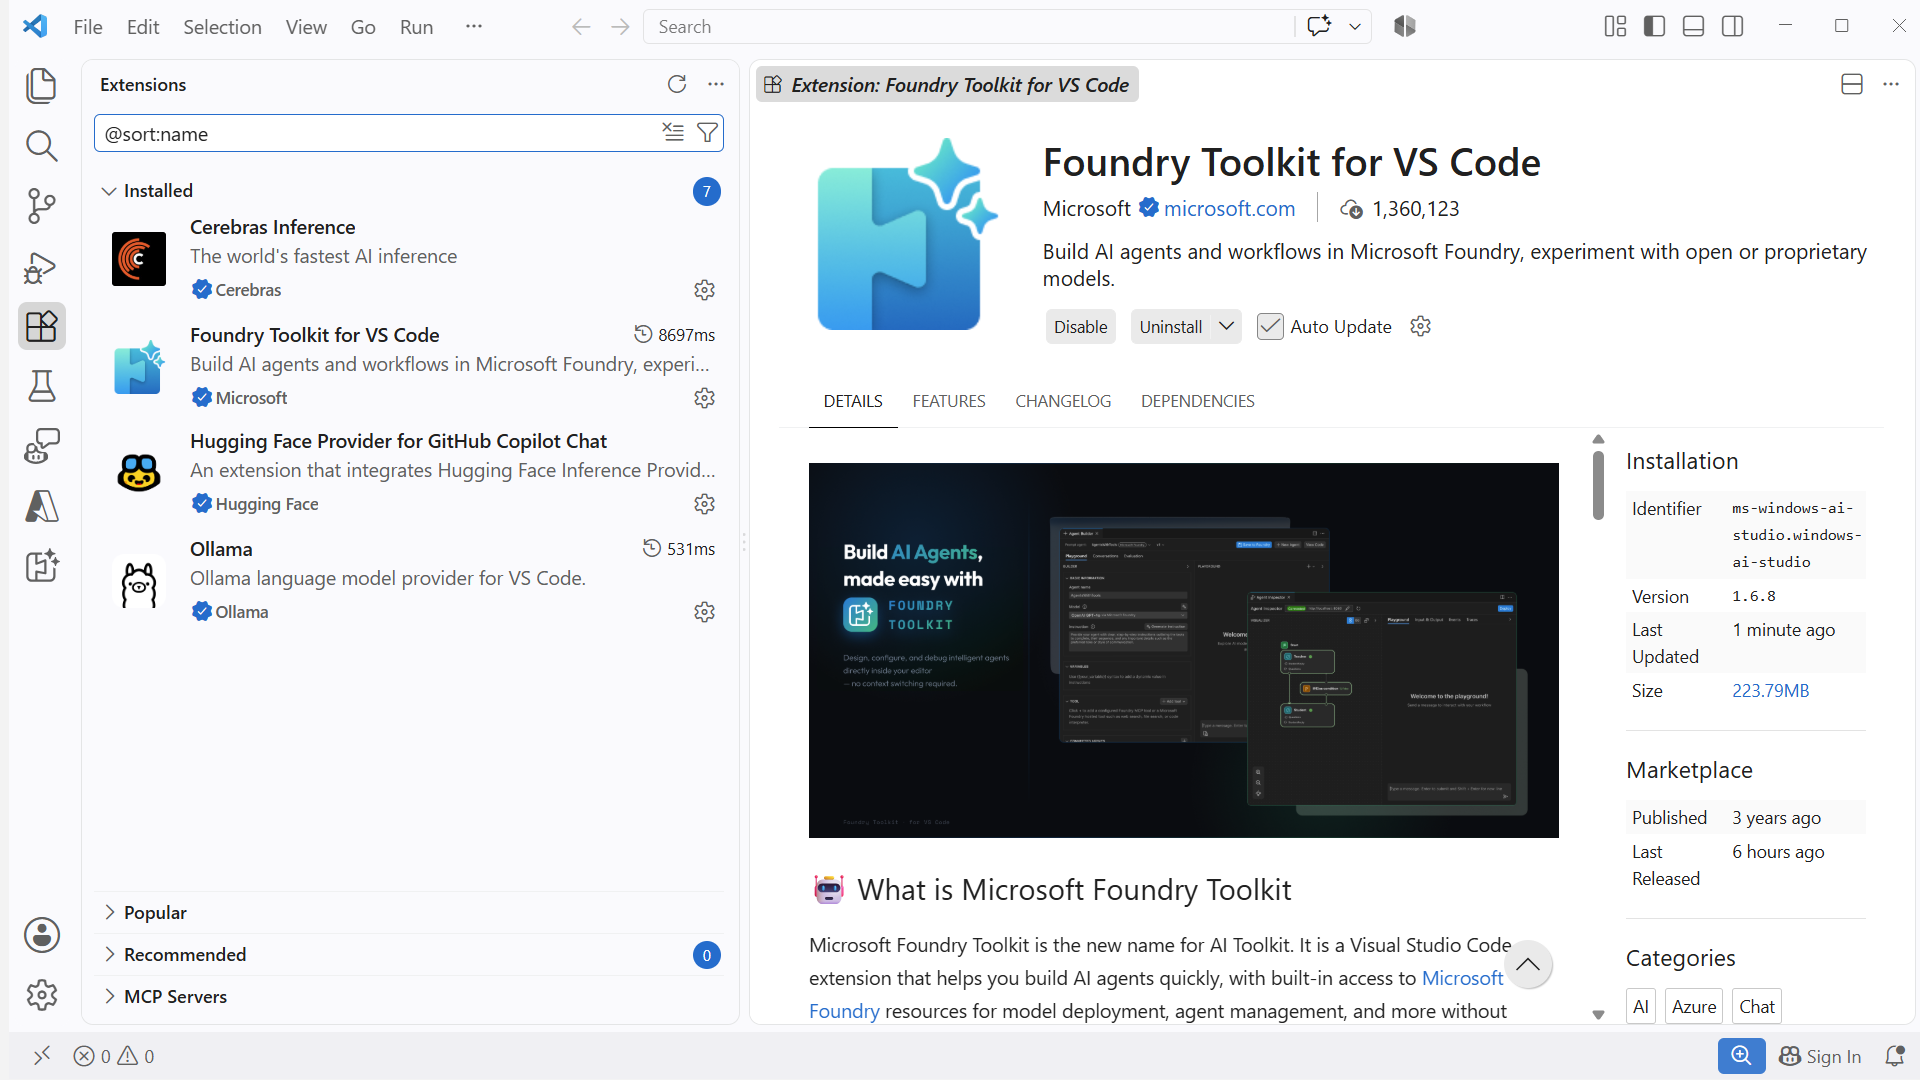This screenshot has width=1920, height=1080.
Task: Open the zoom indicator in status bar
Action: point(1741,1056)
